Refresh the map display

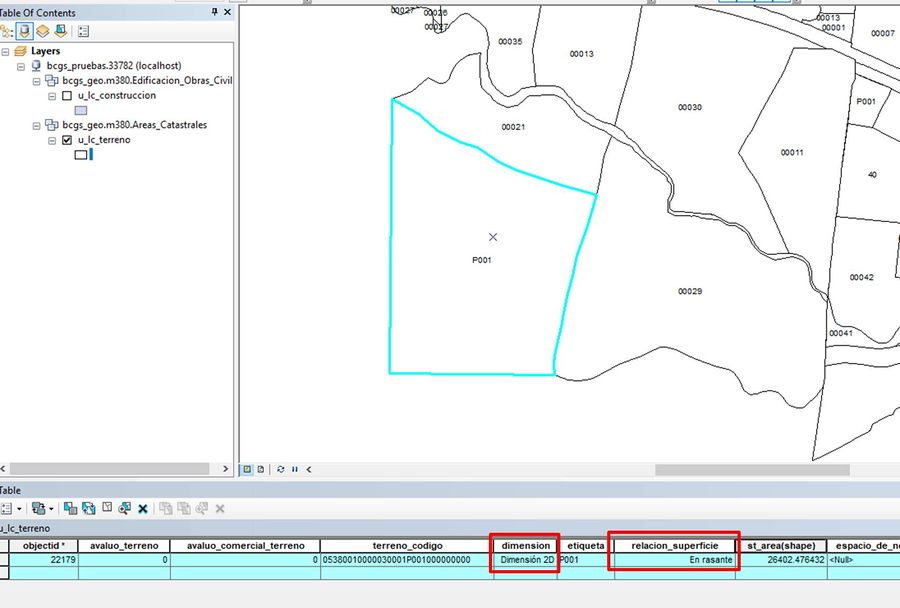281,469
